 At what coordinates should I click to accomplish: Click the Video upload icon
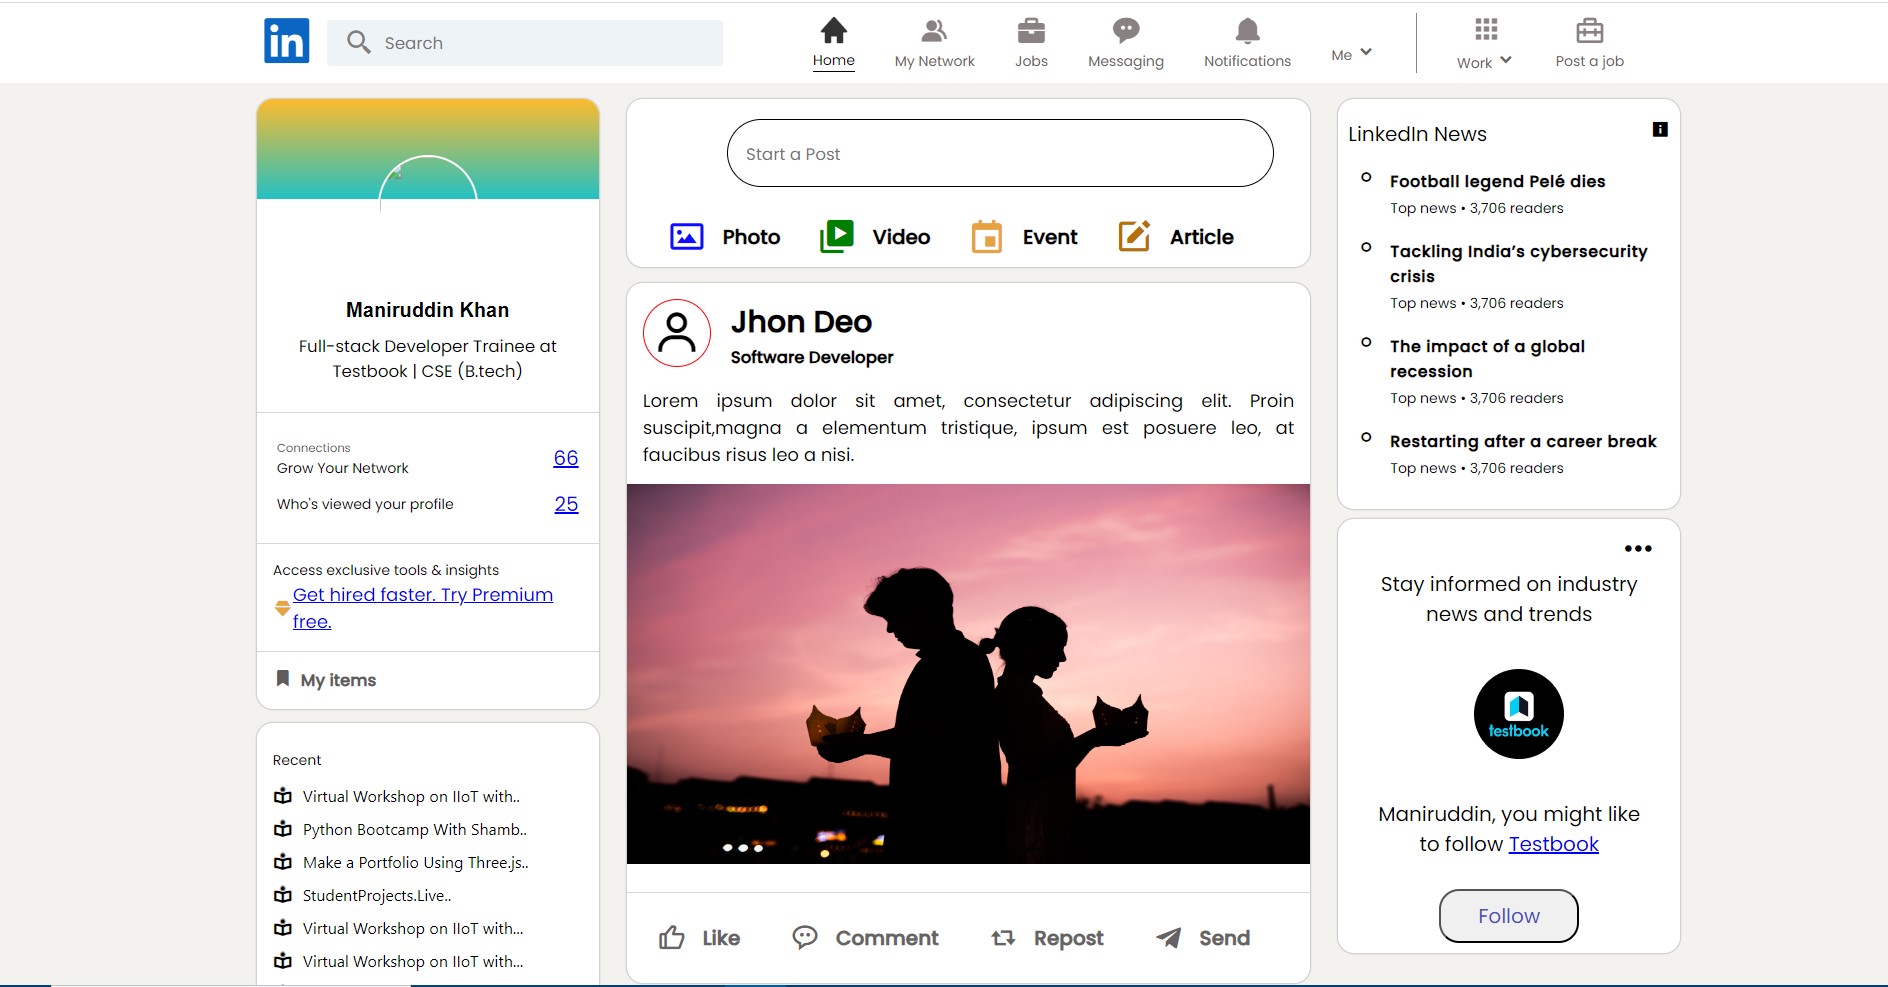pos(836,237)
